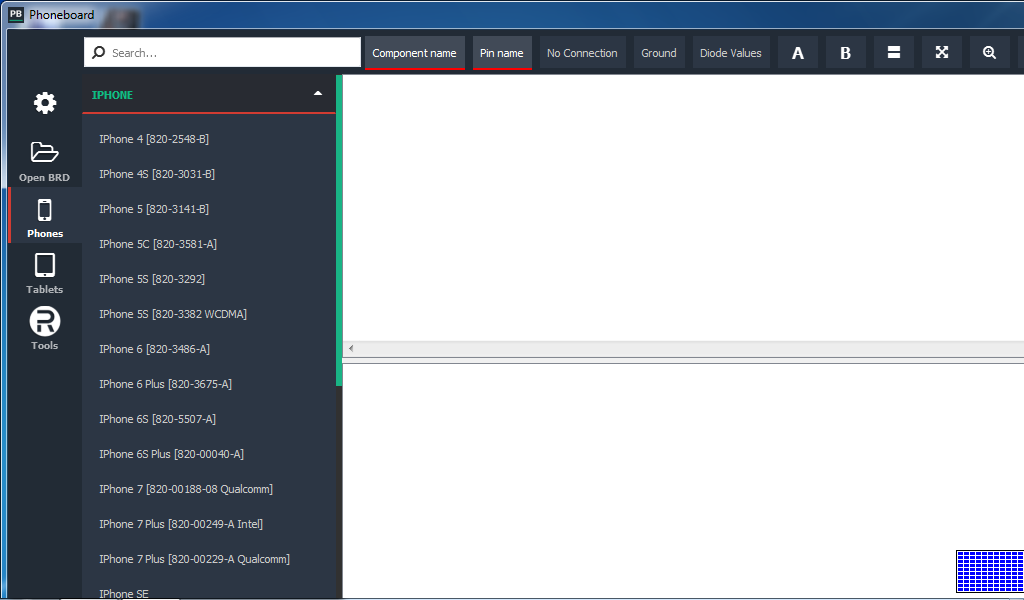Click the Search input field
The height and width of the screenshot is (600, 1024).
point(222,52)
